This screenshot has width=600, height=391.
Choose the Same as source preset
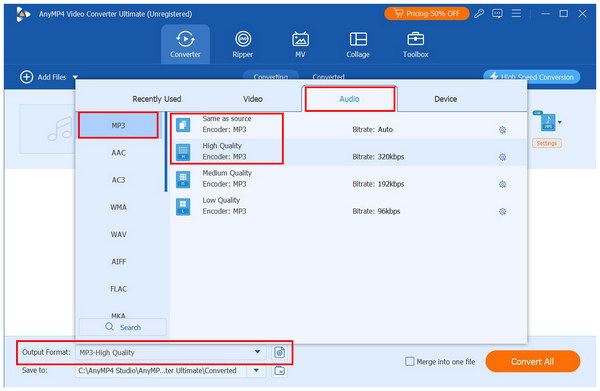click(x=348, y=125)
